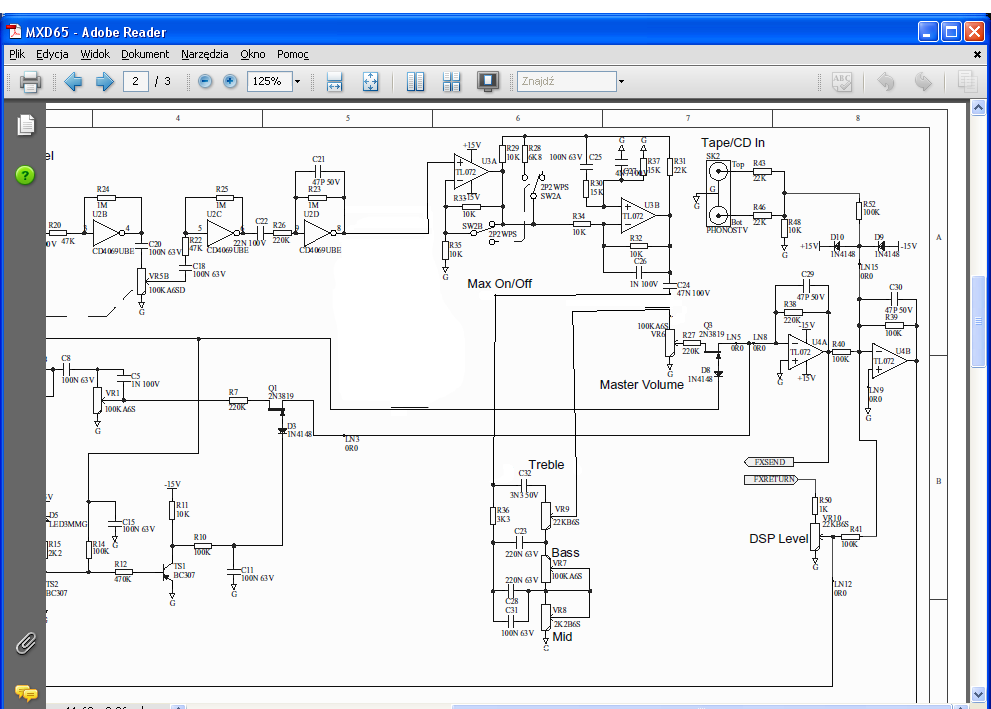Click the FXRETURN connector label
The height and width of the screenshot is (709, 991).
pos(773,480)
